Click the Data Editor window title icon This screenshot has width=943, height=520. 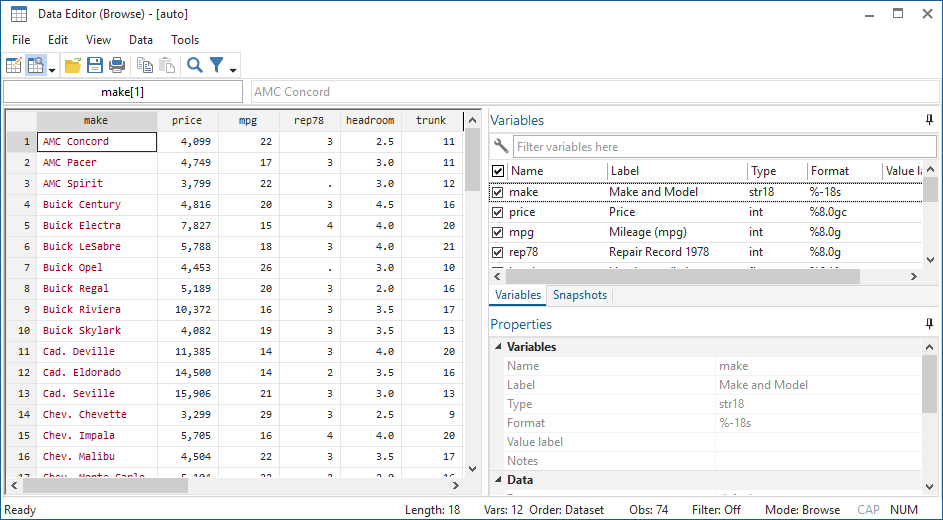(19, 14)
